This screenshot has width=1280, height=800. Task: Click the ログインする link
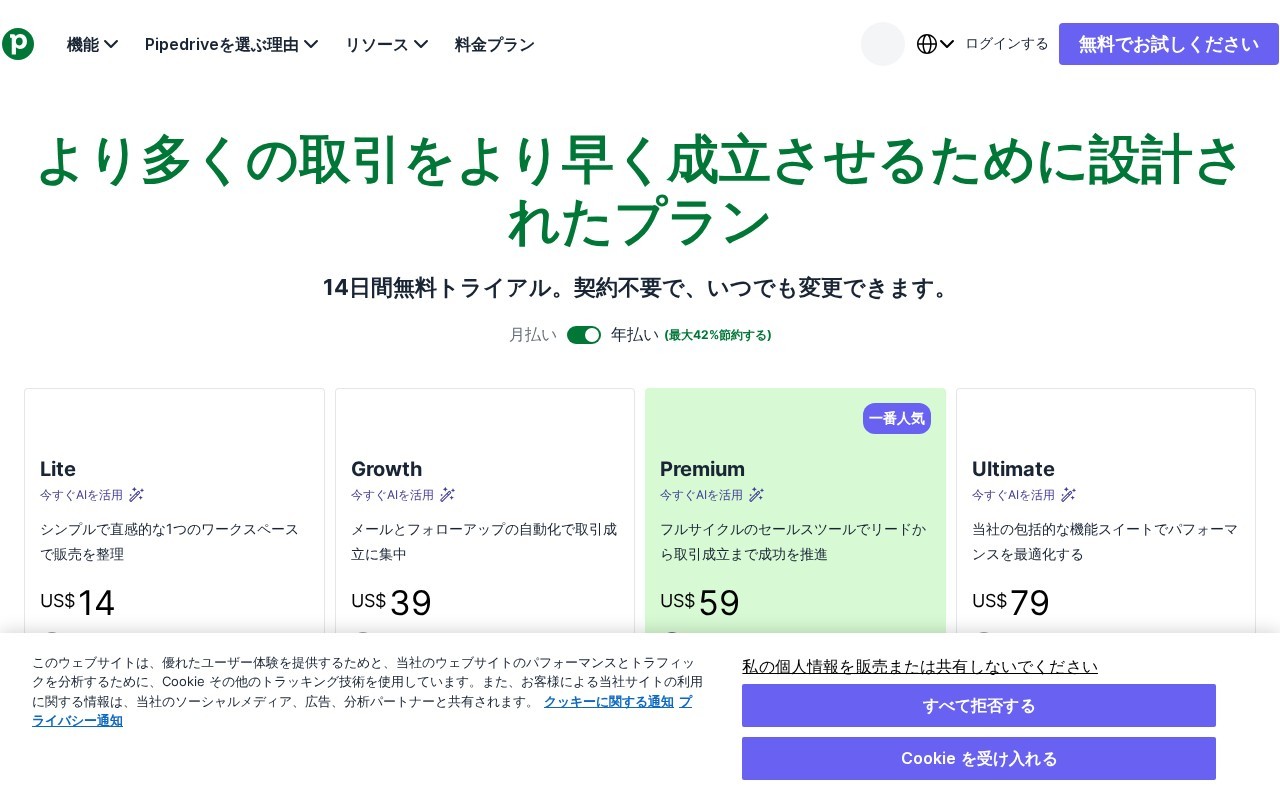point(1007,44)
